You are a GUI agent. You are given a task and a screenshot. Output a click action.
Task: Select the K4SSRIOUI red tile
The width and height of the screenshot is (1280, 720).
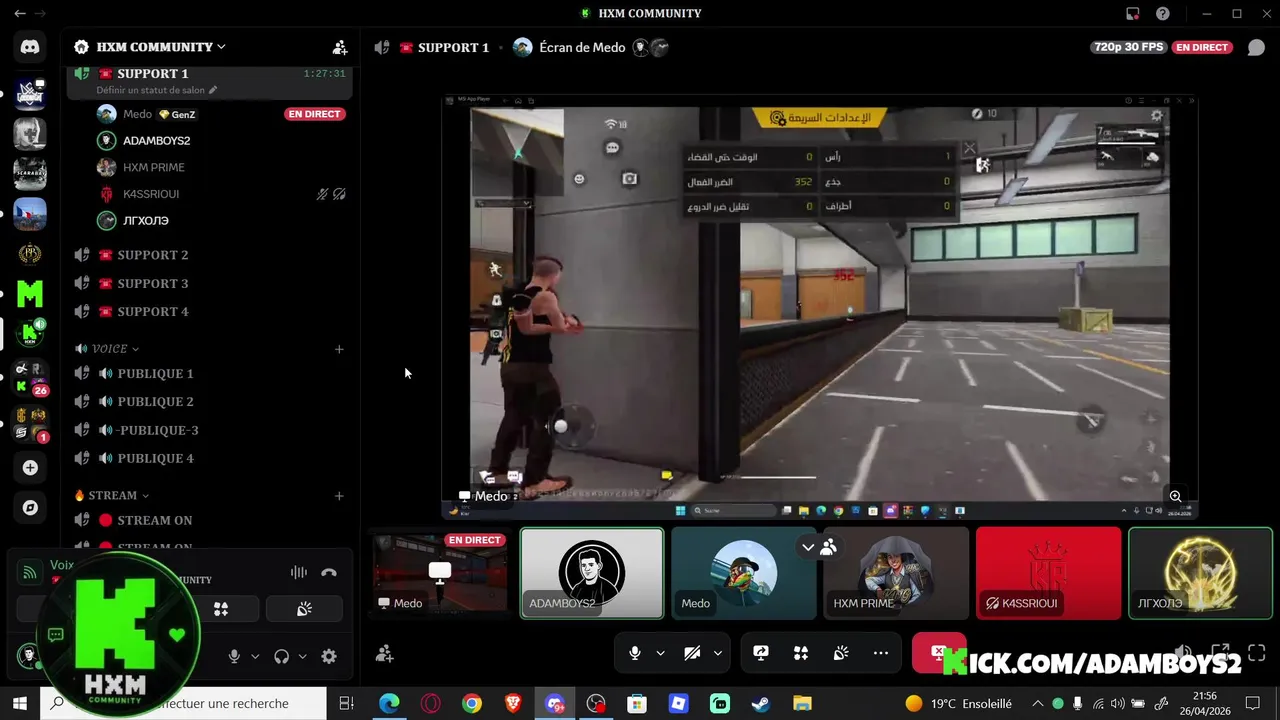(x=1048, y=573)
